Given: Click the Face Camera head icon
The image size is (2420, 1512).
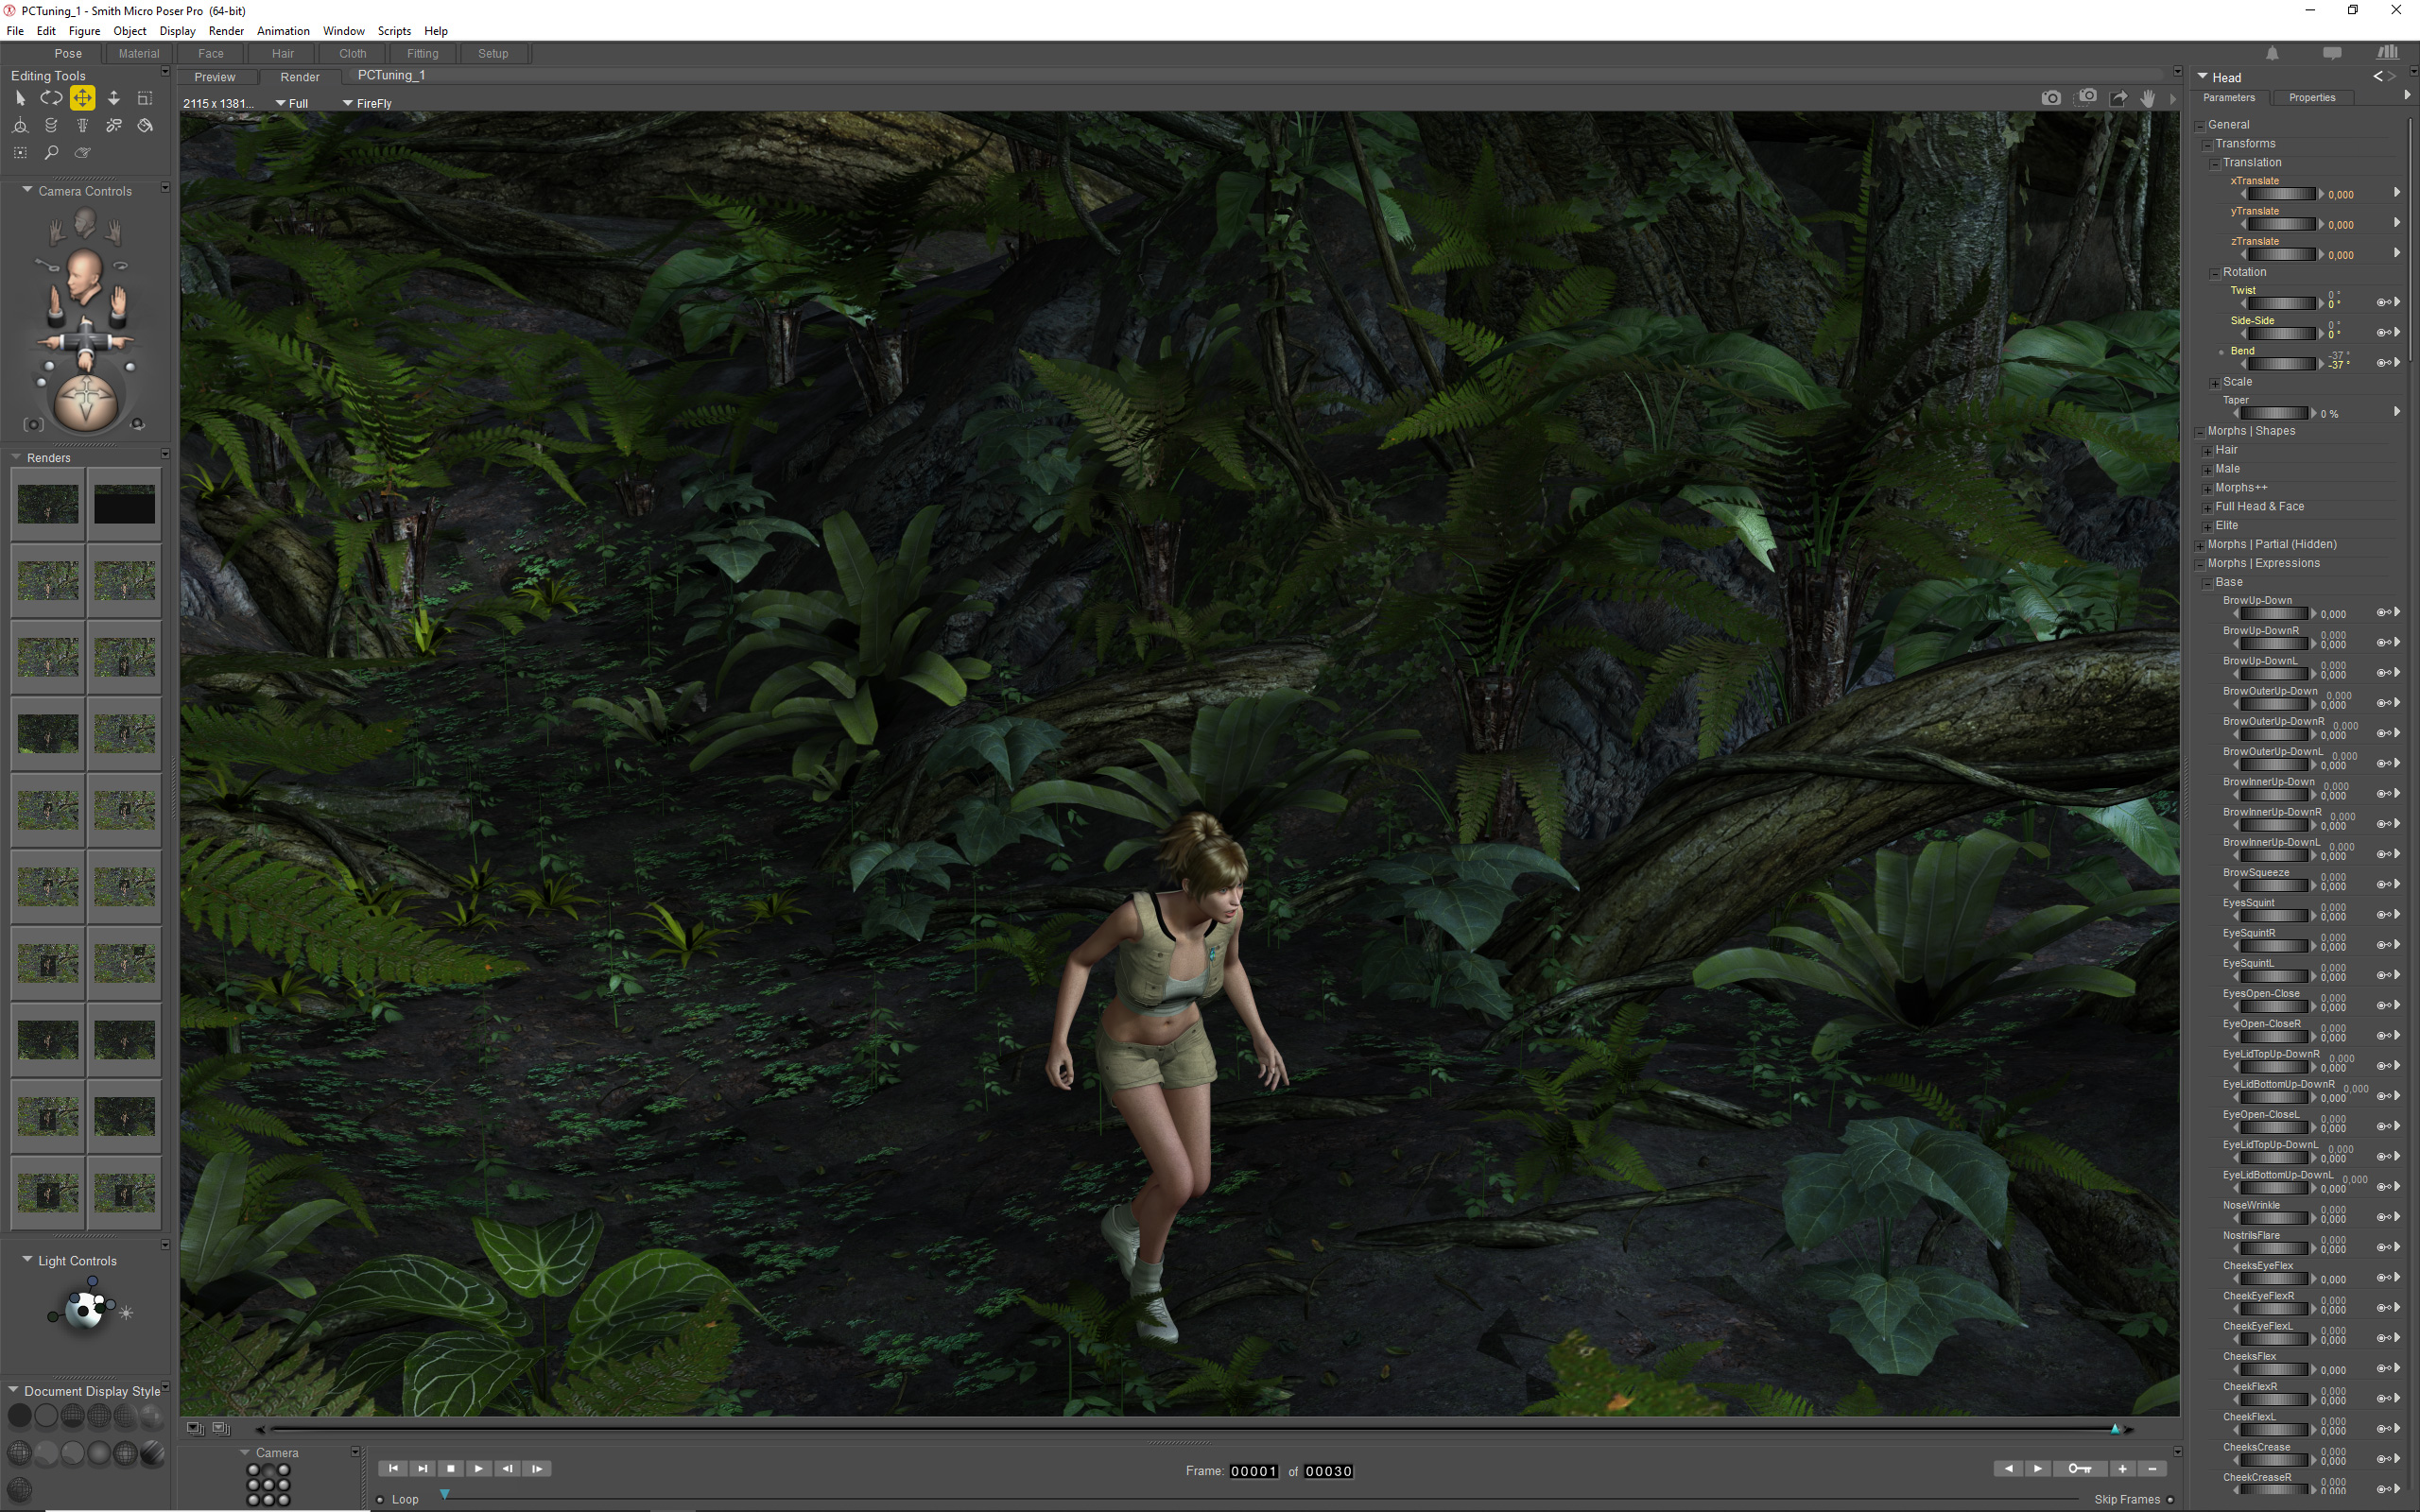Looking at the screenshot, I should click(85, 221).
